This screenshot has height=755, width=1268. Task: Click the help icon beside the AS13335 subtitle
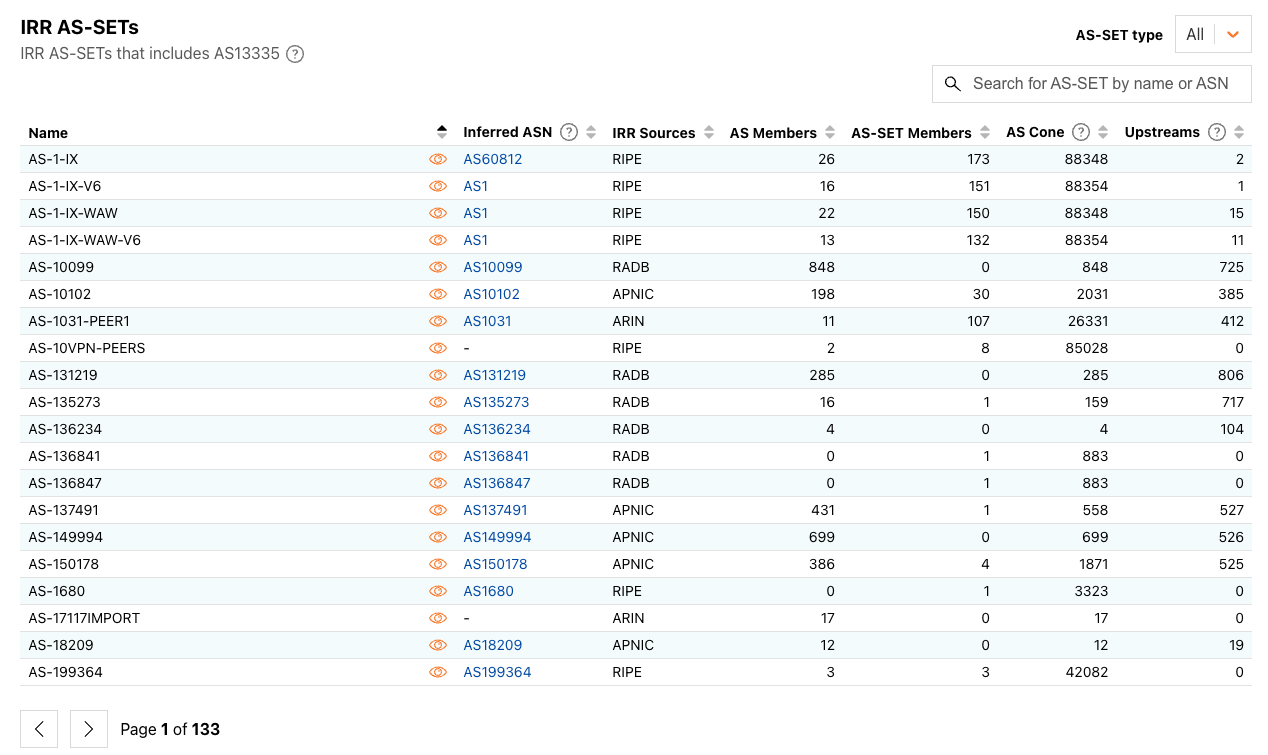pos(295,54)
